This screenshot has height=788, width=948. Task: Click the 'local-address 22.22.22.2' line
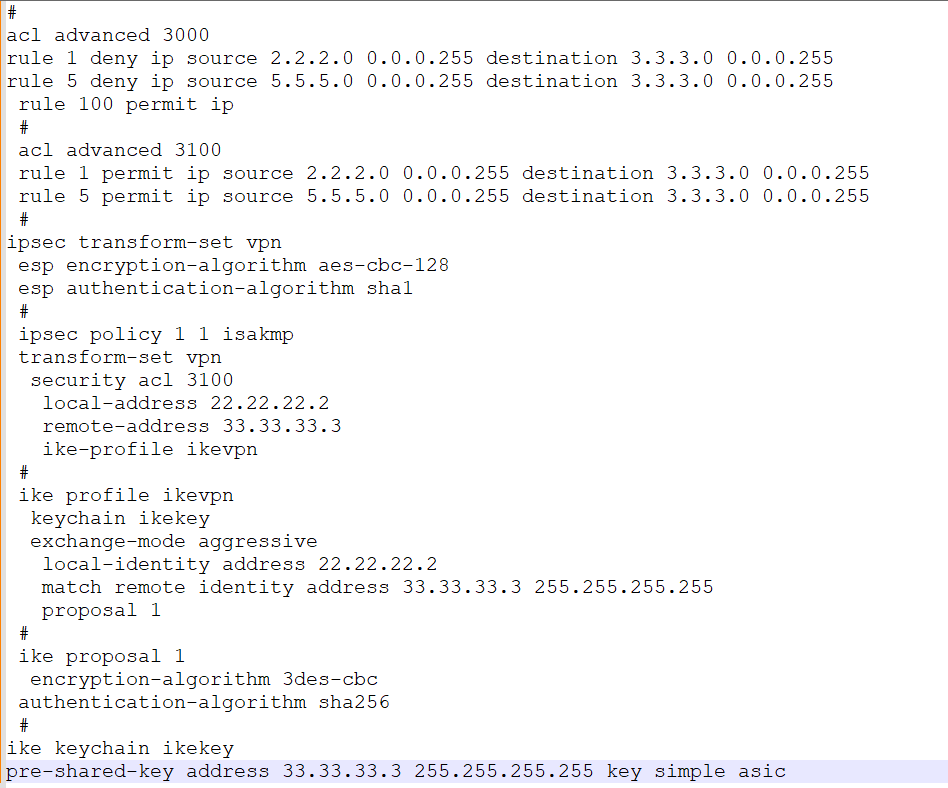click(185, 403)
